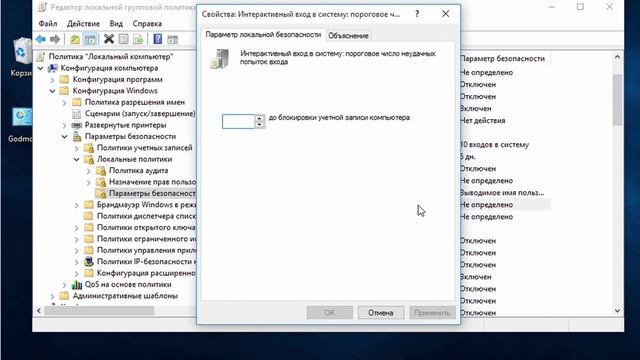The width and height of the screenshot is (640, 360).
Task: Select the Параметр локальной безопасности tab
Action: click(263, 35)
